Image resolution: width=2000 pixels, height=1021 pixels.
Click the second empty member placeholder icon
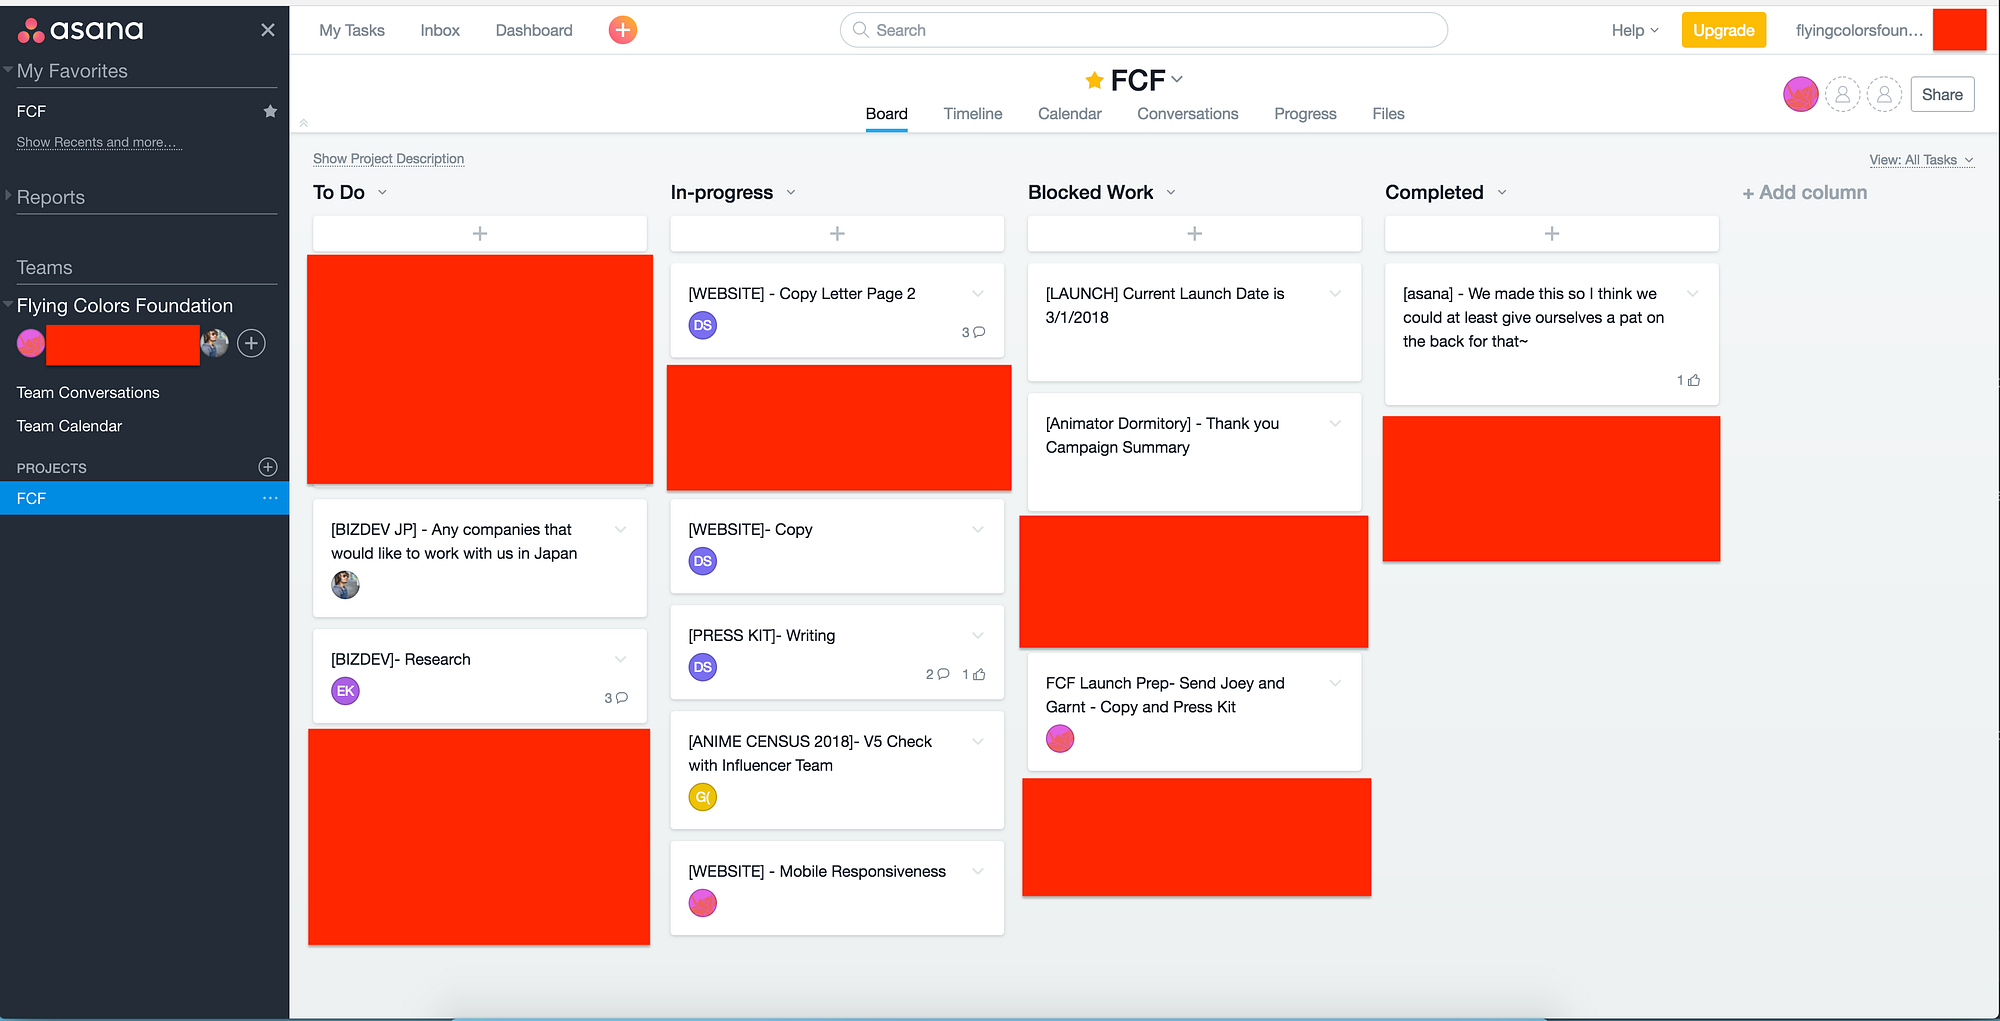[1884, 95]
